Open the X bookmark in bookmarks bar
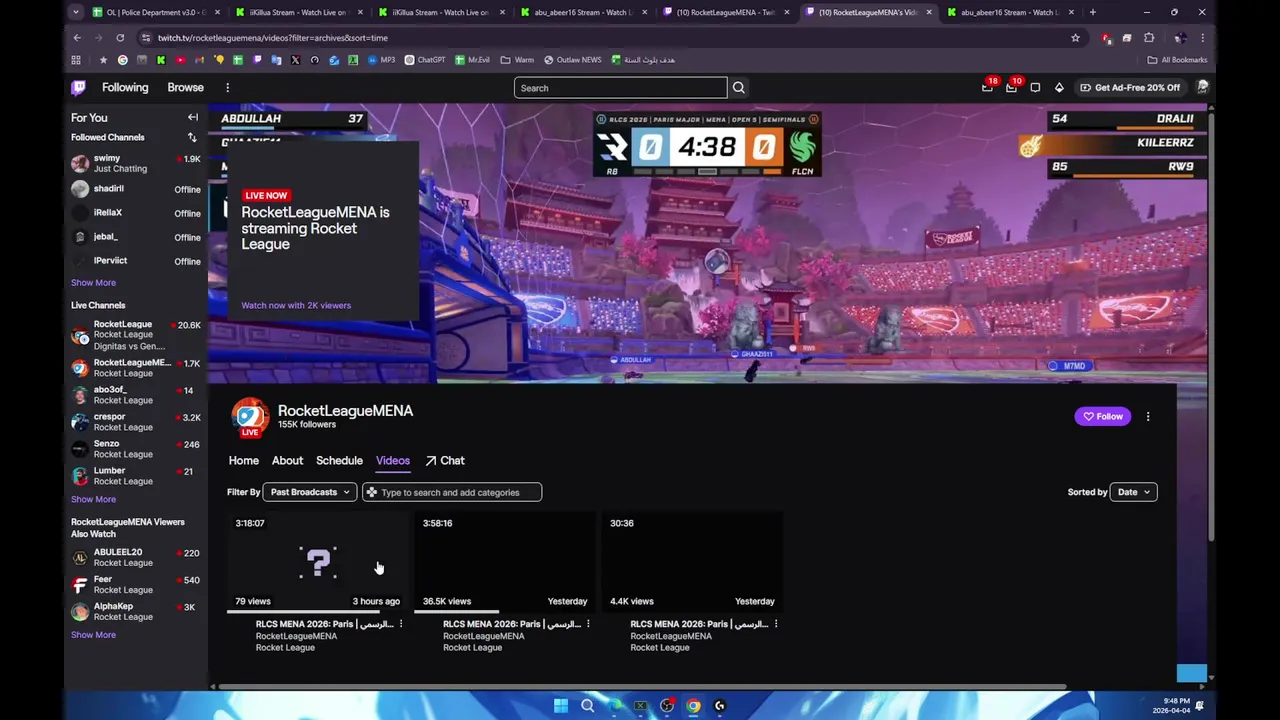Screen dimensions: 1280x720 (x=295, y=60)
